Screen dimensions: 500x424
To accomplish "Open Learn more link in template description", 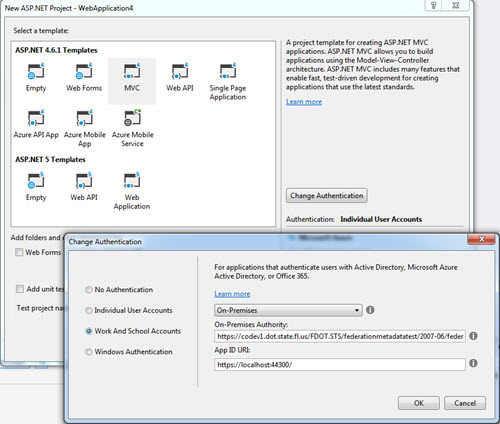I will [304, 102].
